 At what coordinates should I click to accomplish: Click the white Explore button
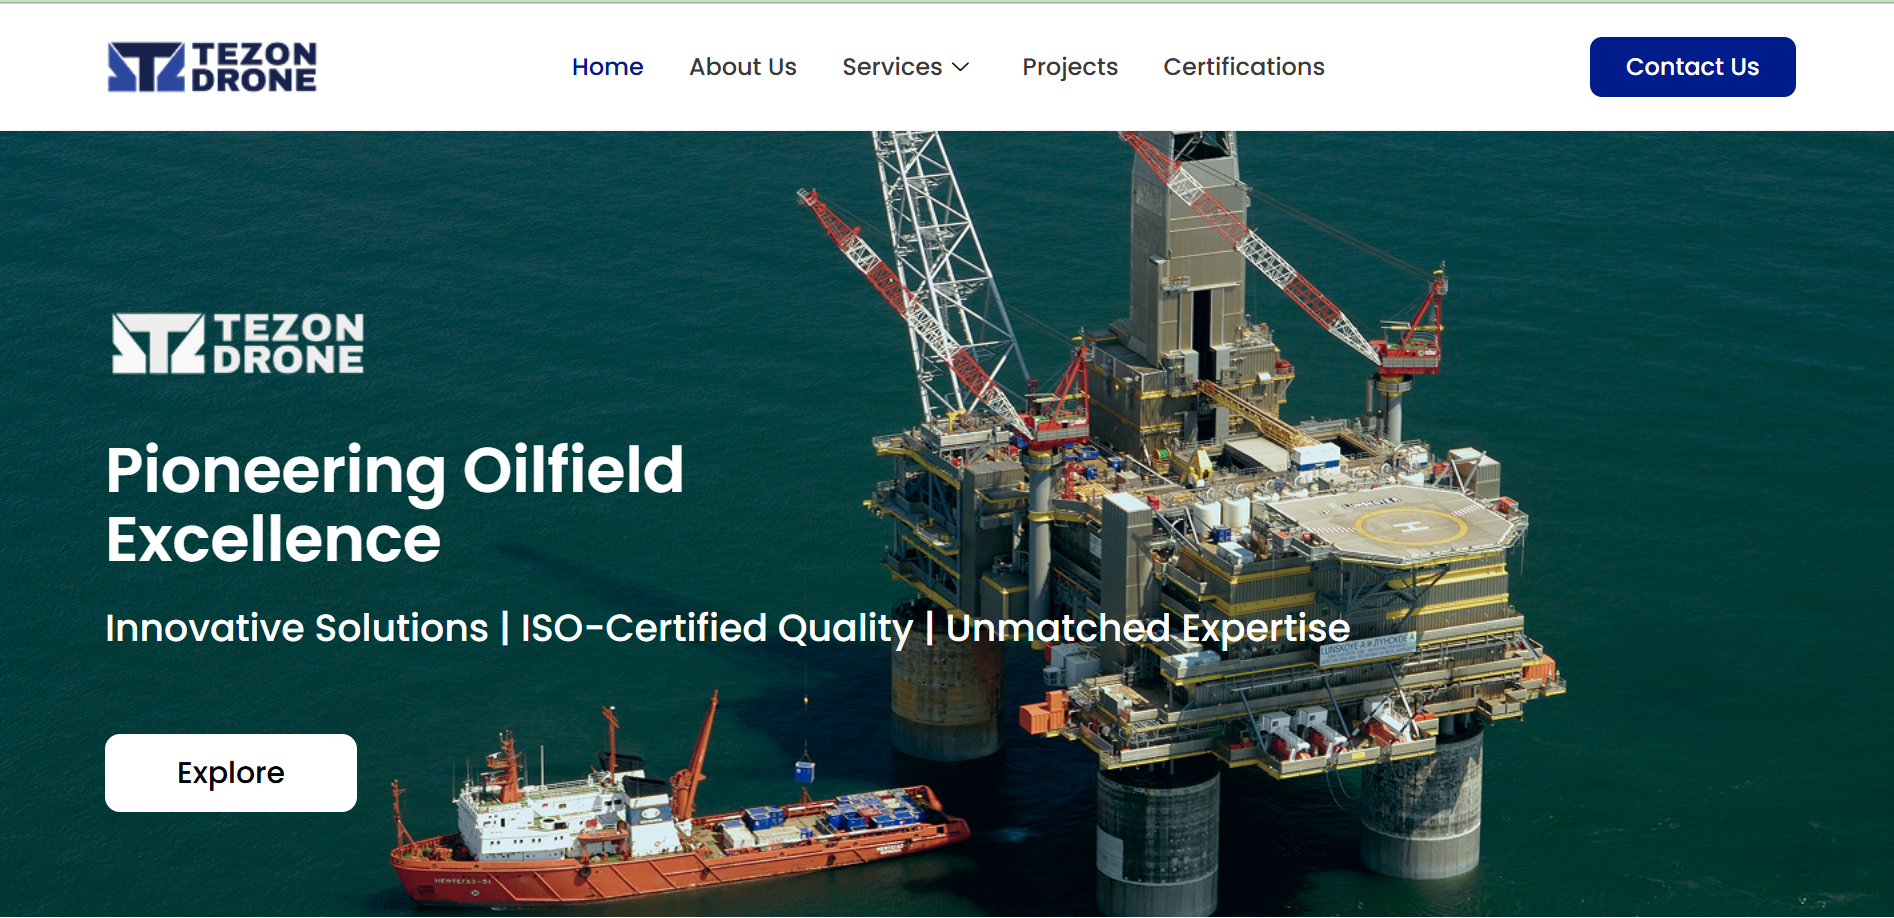coord(231,773)
